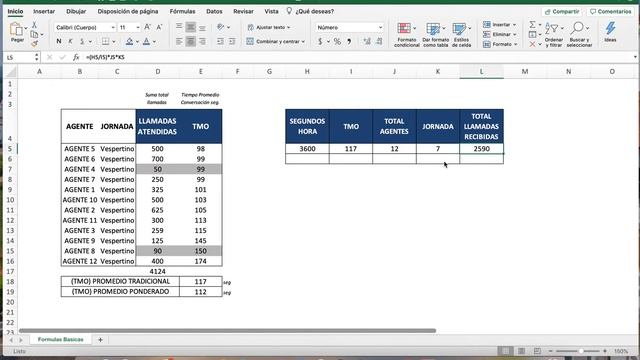Apply fill color bucket
This screenshot has height=360, width=640.
129,41
